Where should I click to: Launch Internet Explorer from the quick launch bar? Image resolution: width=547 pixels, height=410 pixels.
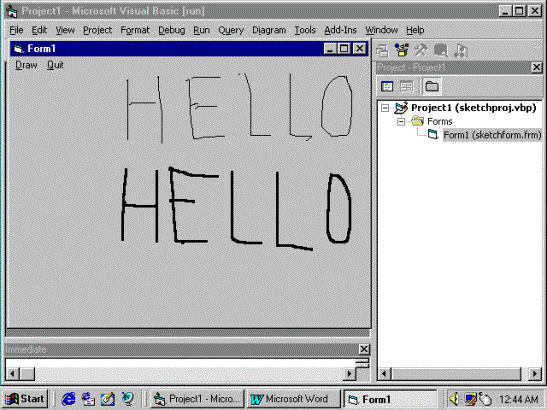click(68, 398)
